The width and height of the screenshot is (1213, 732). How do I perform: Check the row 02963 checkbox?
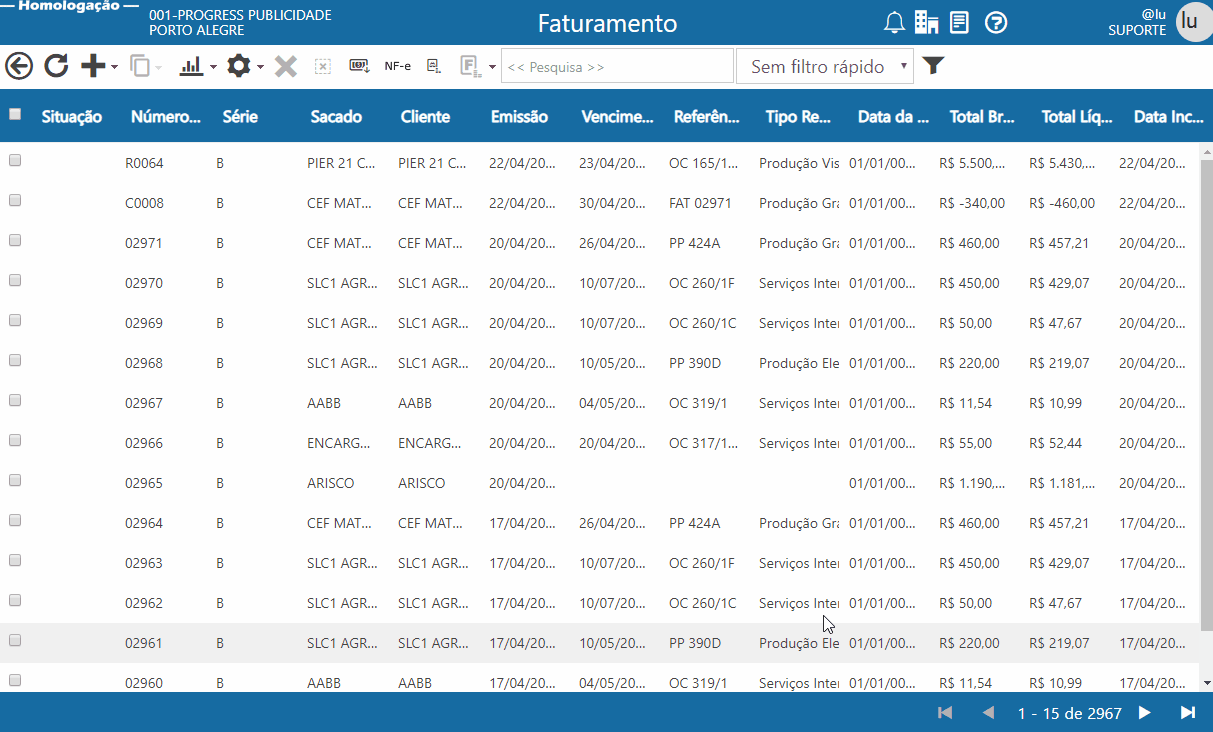[15, 560]
